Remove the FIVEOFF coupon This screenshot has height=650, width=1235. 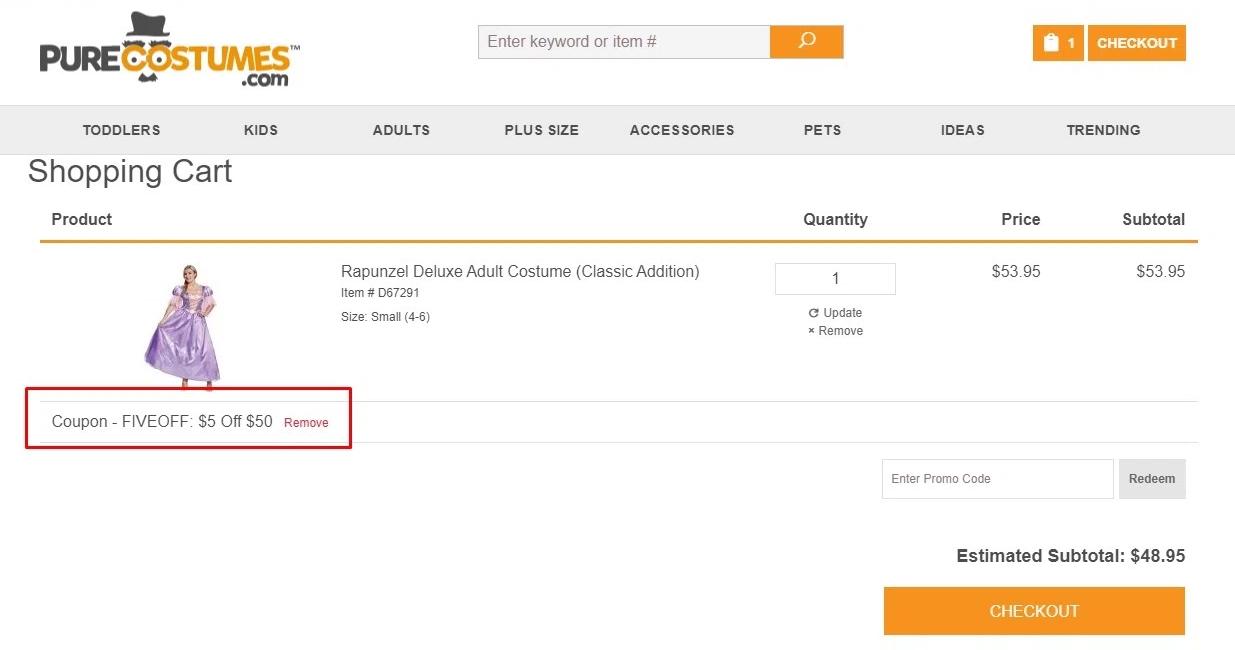306,423
